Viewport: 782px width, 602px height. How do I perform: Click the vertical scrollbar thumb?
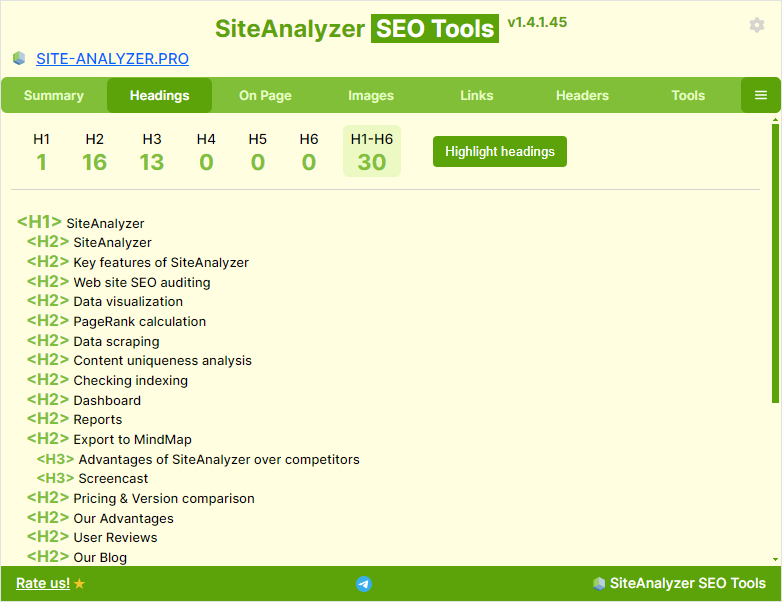tap(775, 263)
